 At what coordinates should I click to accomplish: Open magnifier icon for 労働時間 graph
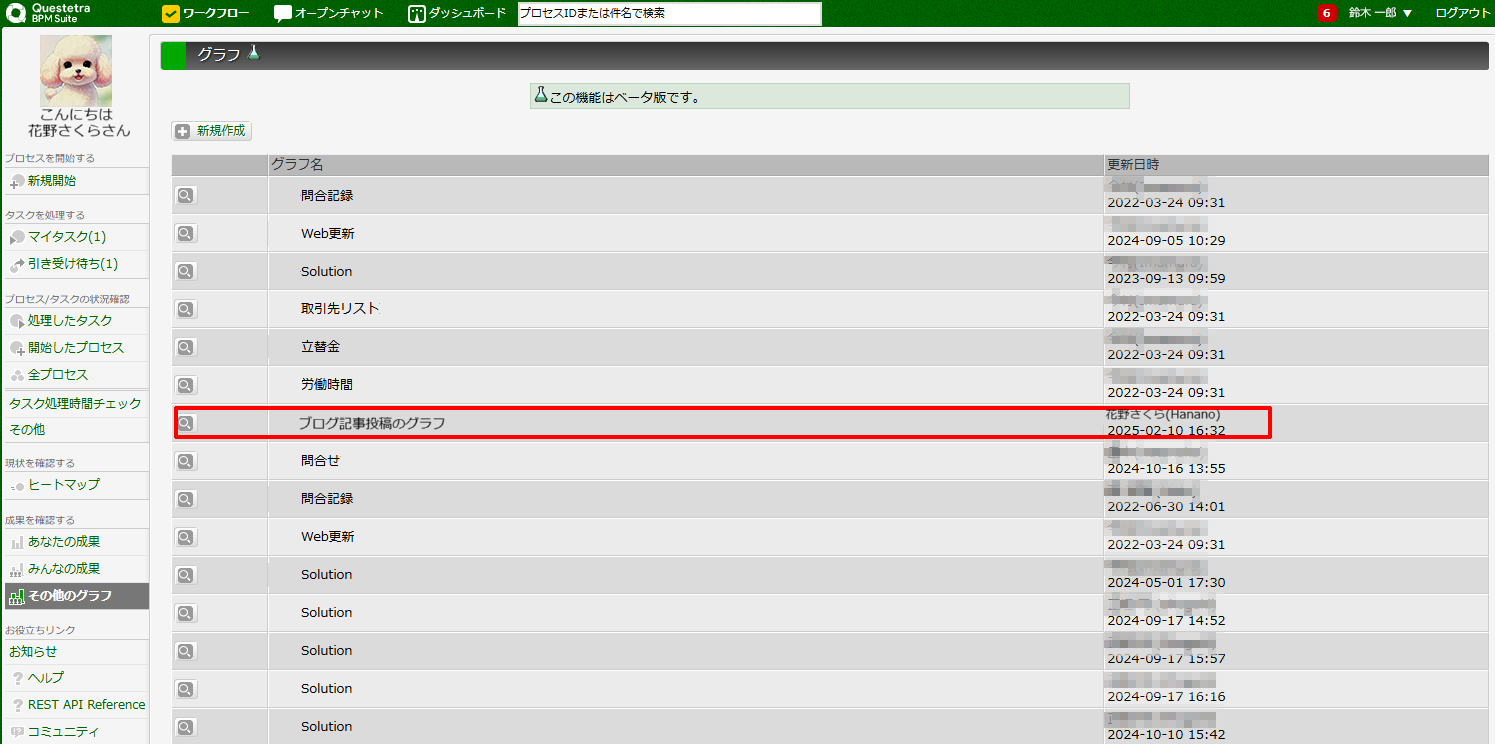(x=186, y=385)
